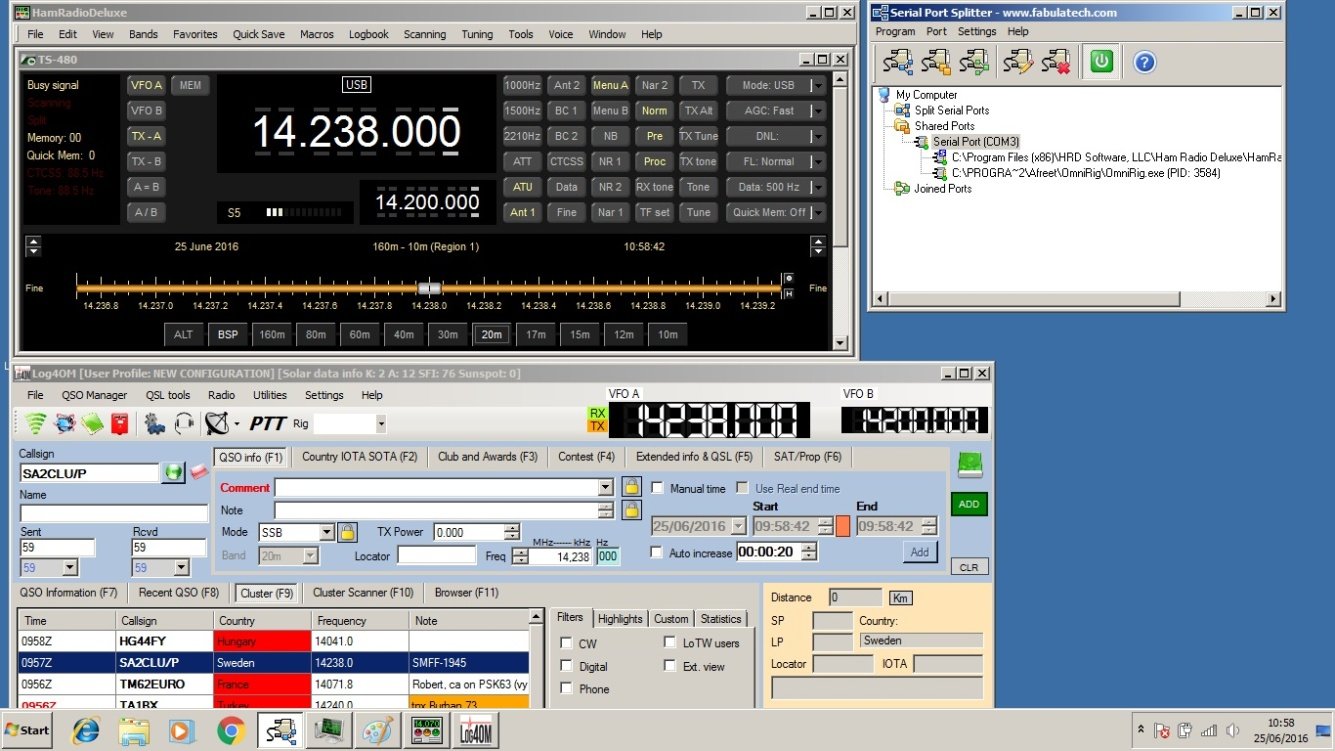This screenshot has height=751, width=1335.
Task: Check the Ext. view checkbox
Action: coord(670,666)
